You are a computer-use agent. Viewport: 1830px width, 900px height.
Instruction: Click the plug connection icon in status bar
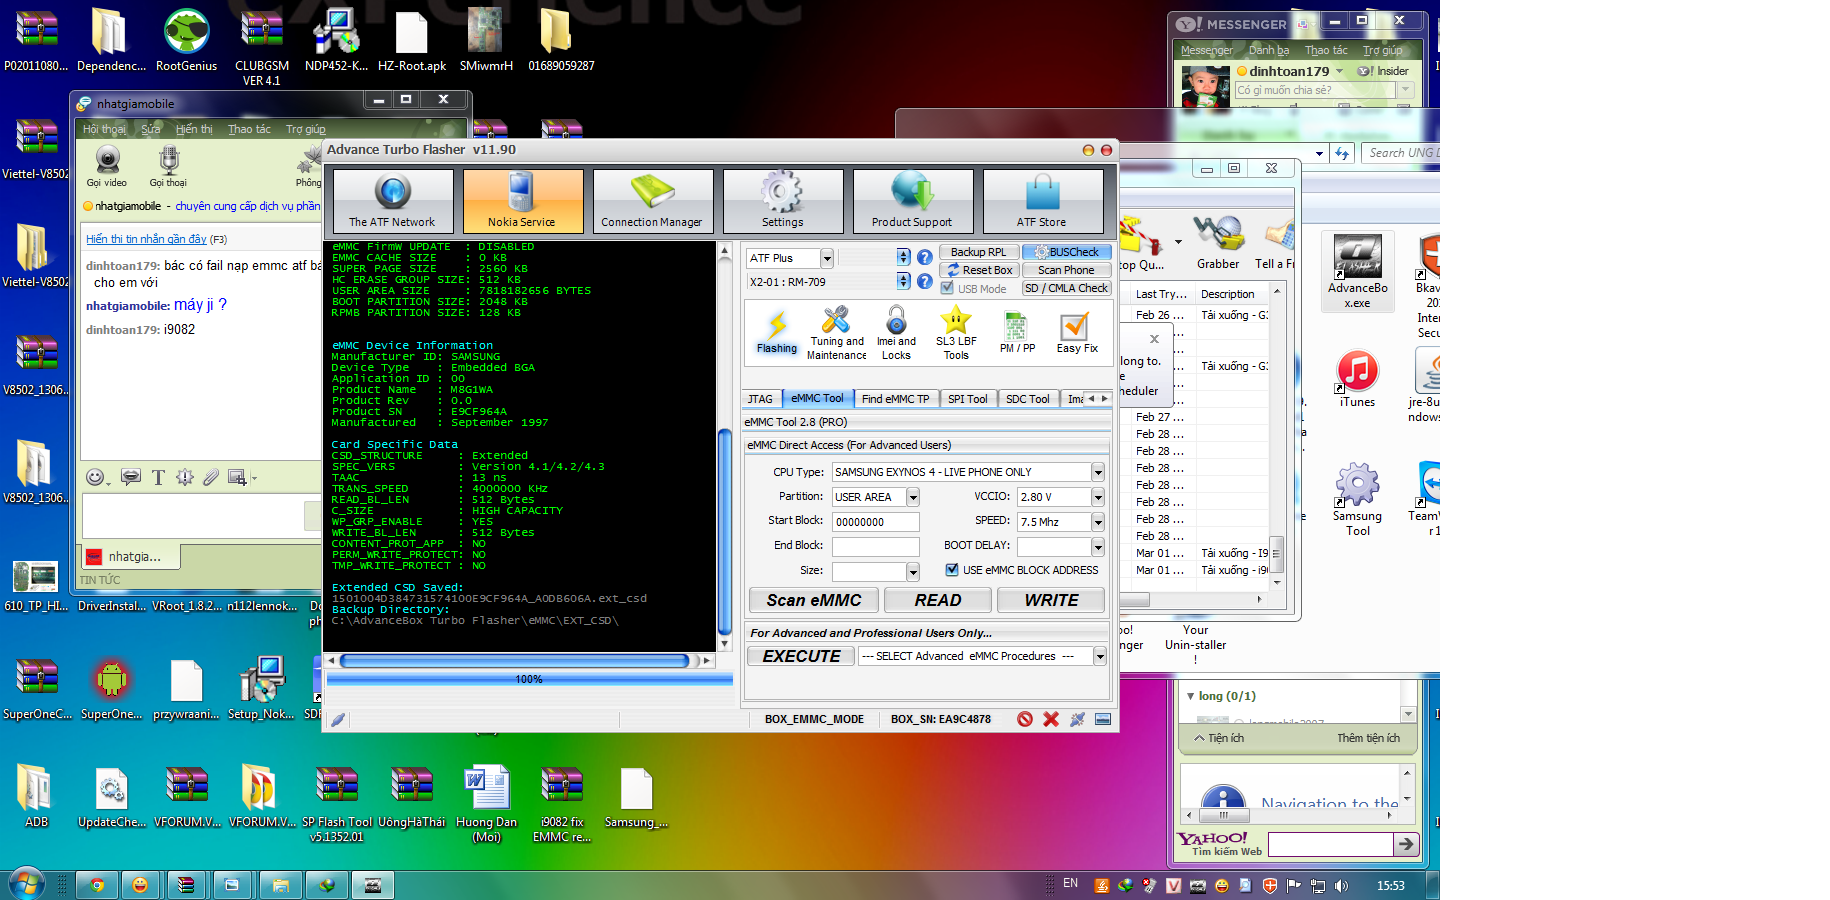coord(1077,719)
